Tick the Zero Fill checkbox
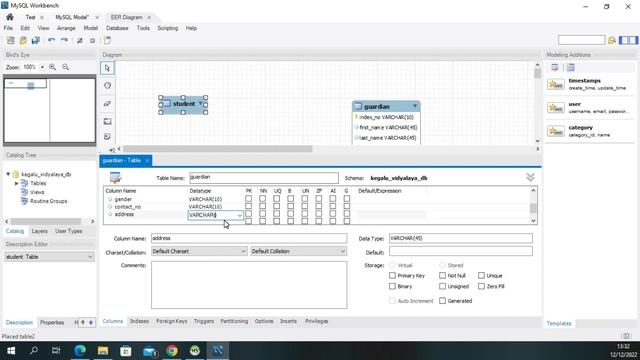Screen dimensions: 640x360 point(481,286)
